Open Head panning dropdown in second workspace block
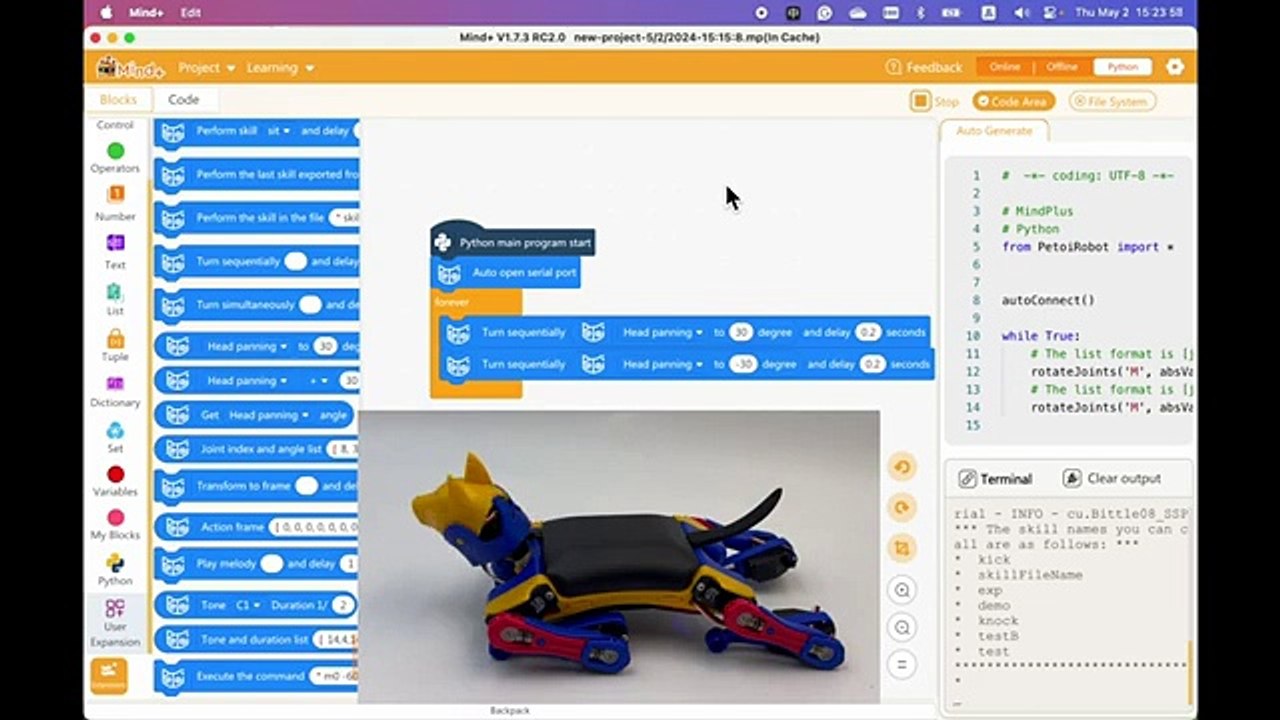 [x=662, y=364]
